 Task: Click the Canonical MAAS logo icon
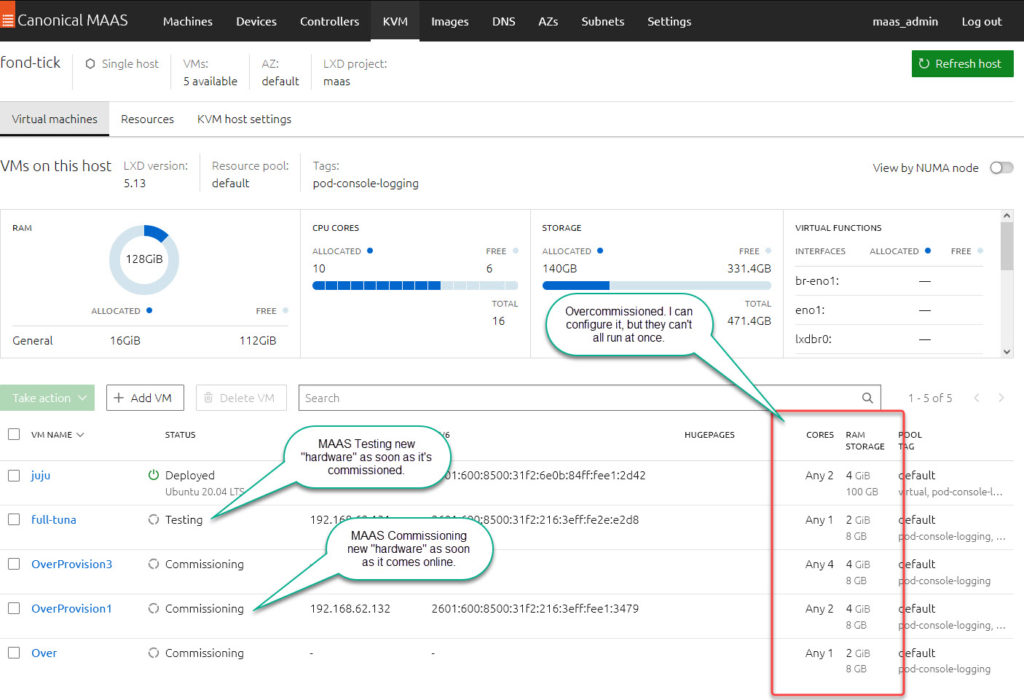pos(7,20)
